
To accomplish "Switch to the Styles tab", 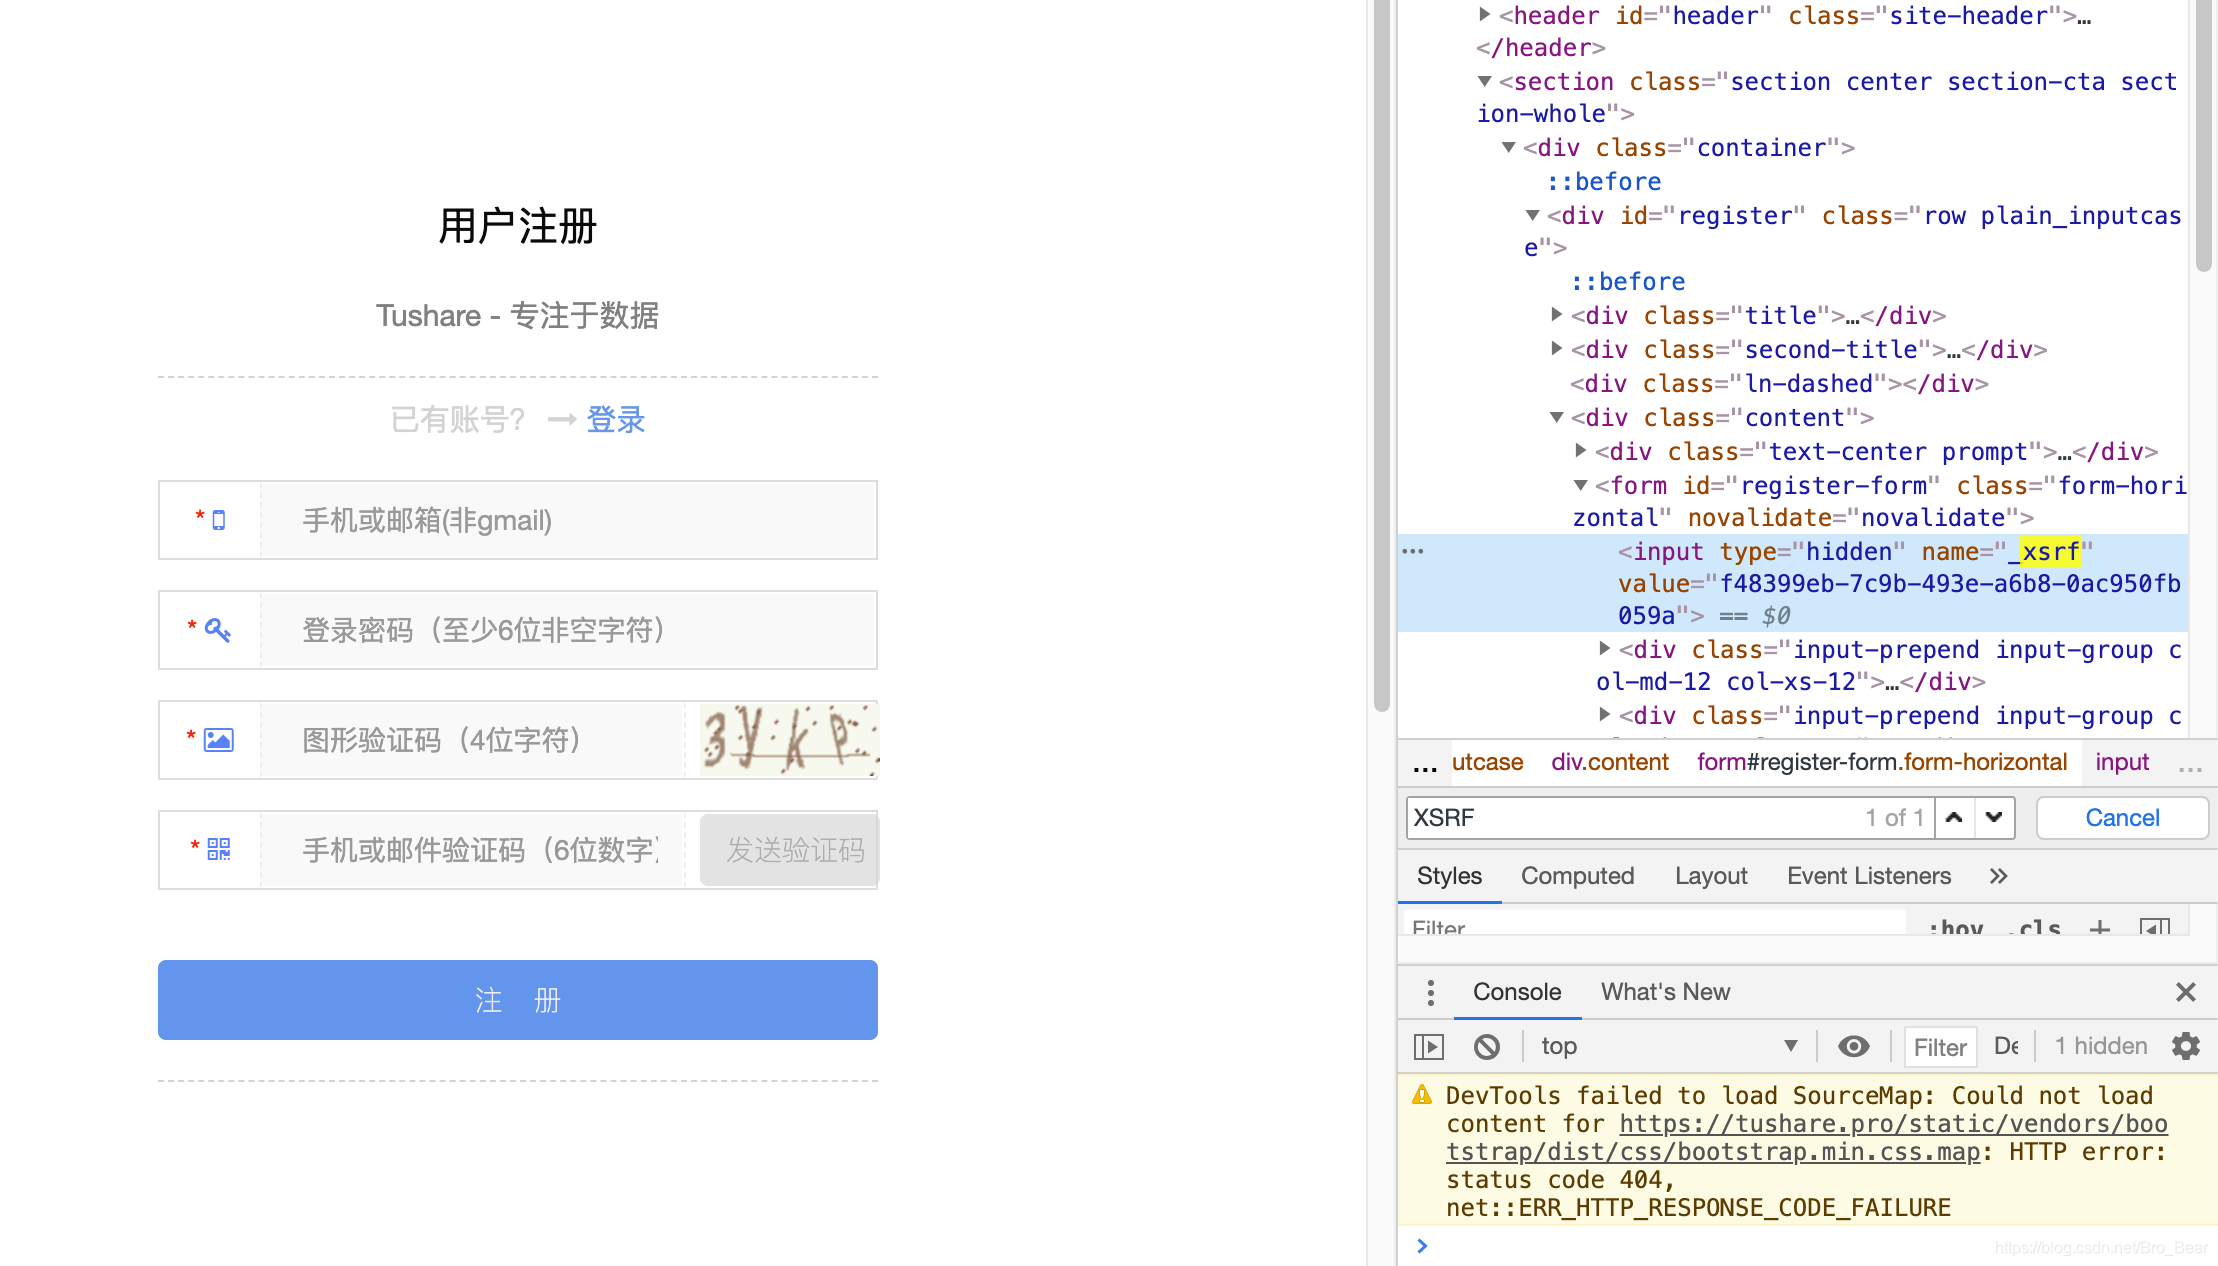I will coord(1449,876).
